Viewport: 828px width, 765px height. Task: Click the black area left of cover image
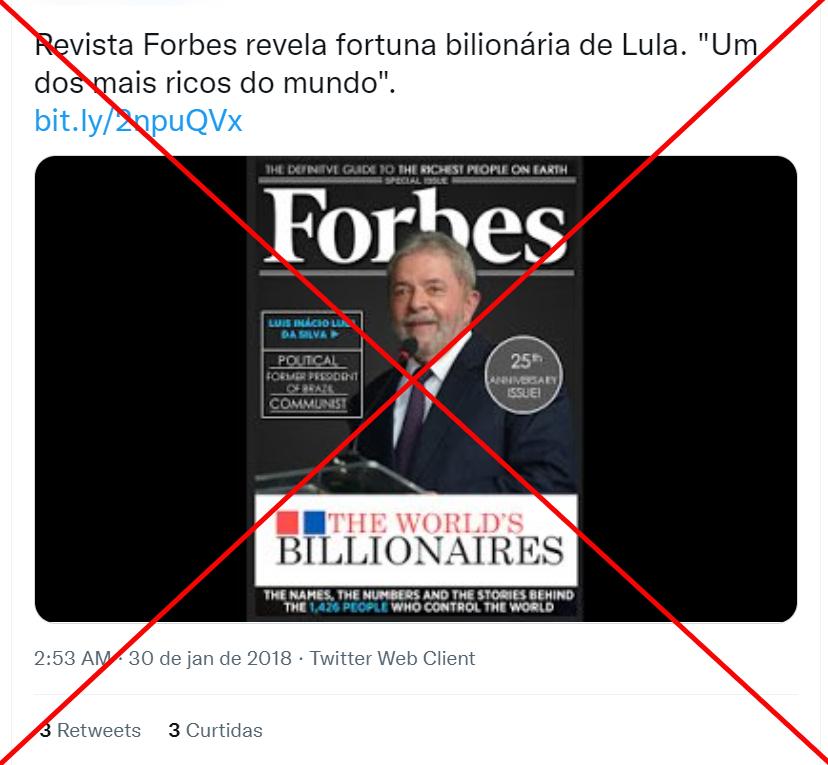pyautogui.click(x=141, y=389)
